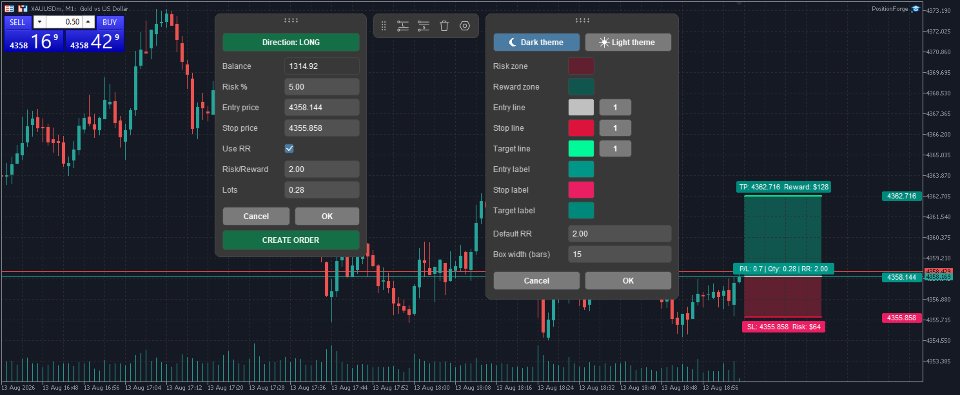Click the P/L Qty RR entry label on chart

783,269
